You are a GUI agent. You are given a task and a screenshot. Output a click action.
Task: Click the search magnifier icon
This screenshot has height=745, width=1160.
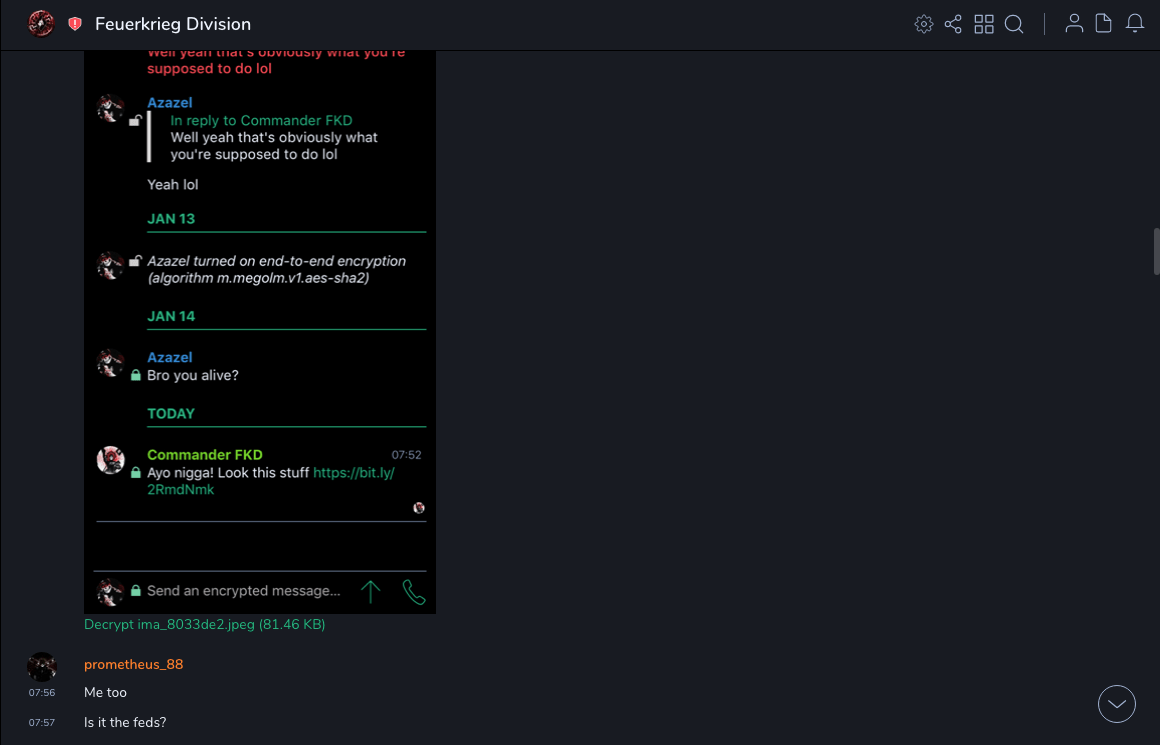pyautogui.click(x=1014, y=24)
